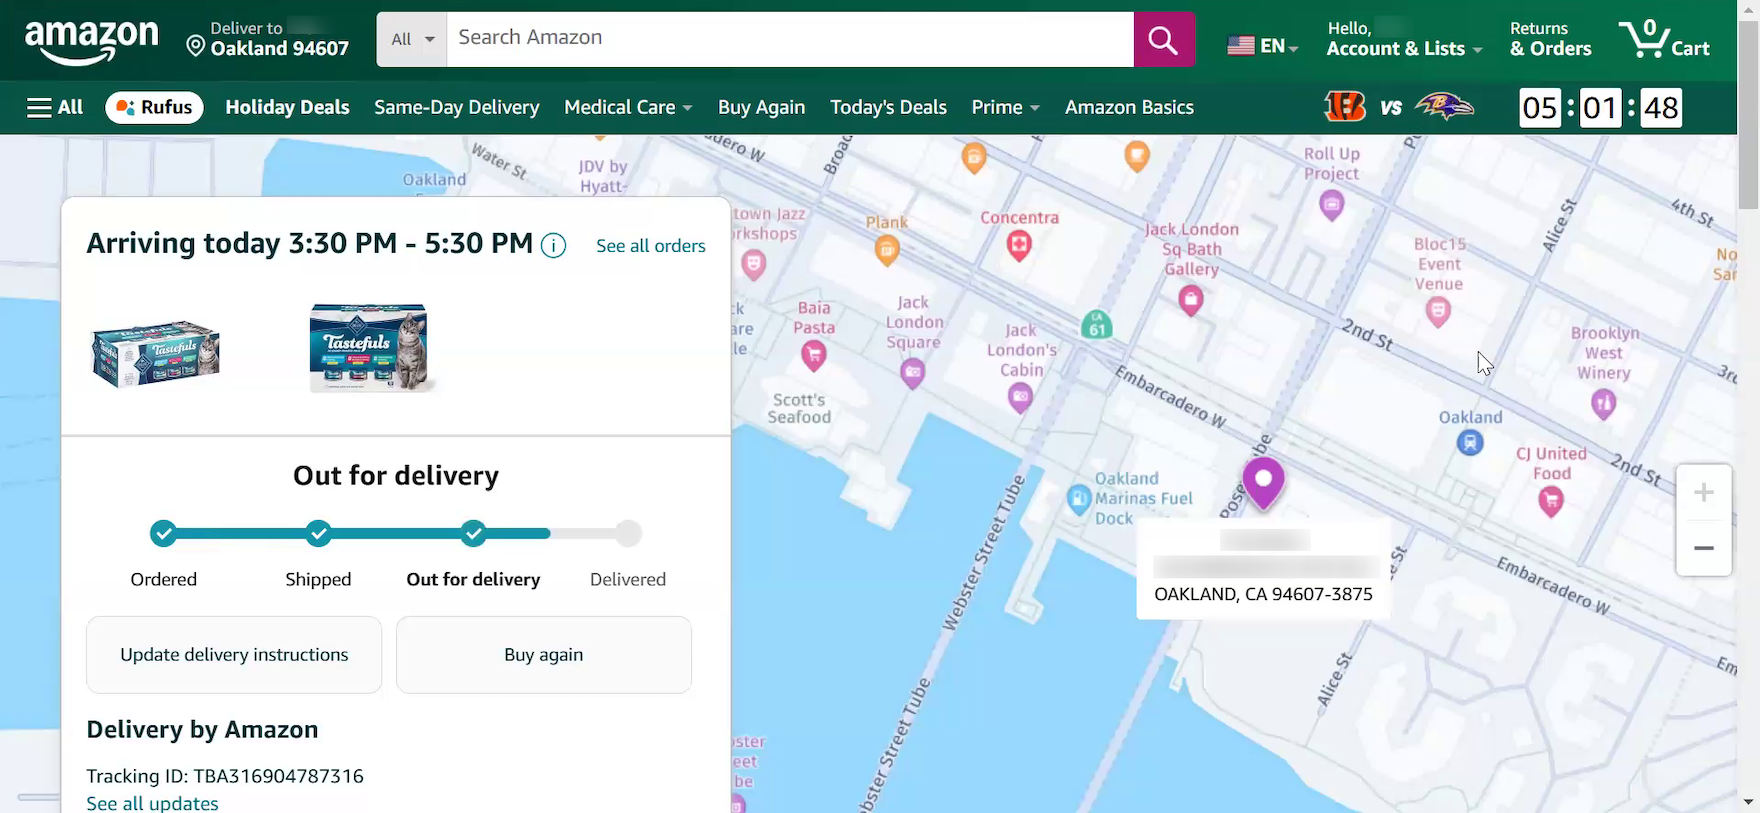Click the Brooklyn West Winery map marker
This screenshot has width=1760, height=813.
pyautogui.click(x=1603, y=403)
